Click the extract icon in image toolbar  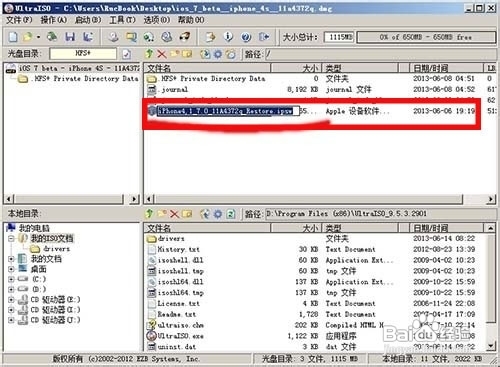point(205,54)
